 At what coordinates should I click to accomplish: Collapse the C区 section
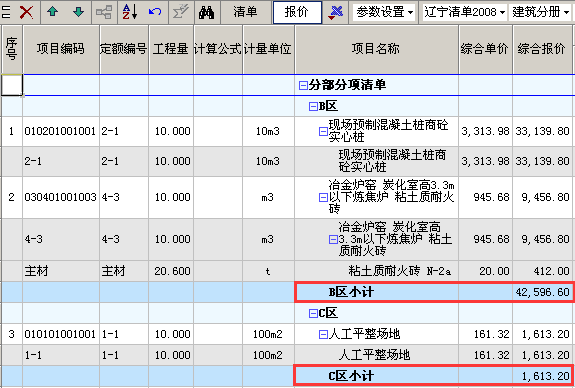(313, 313)
